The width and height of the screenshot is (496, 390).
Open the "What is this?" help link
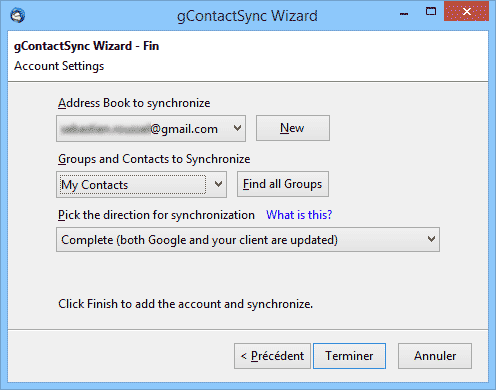[299, 215]
